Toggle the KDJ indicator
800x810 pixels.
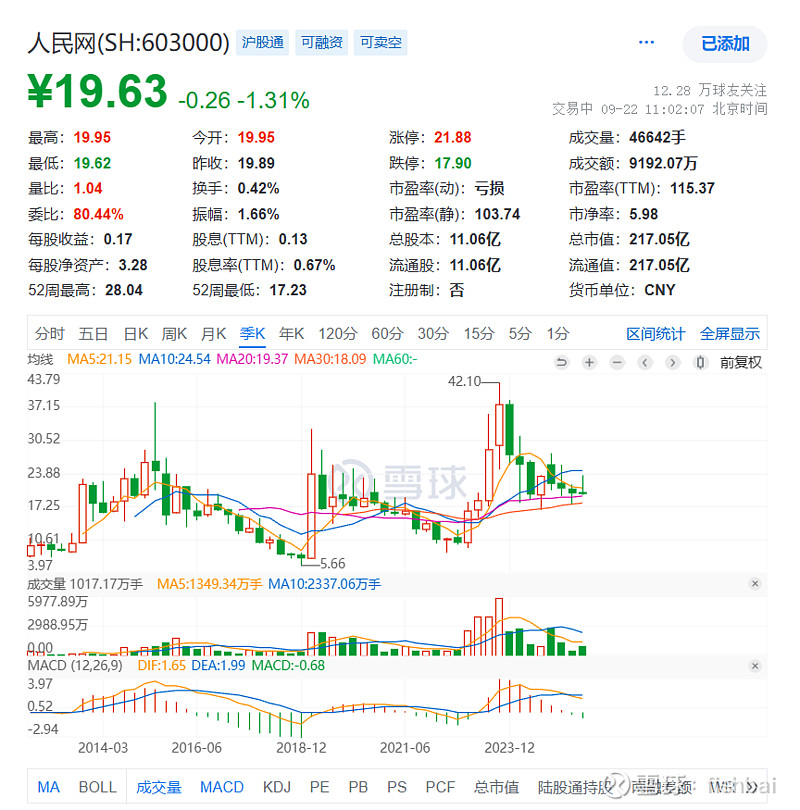coord(277,787)
